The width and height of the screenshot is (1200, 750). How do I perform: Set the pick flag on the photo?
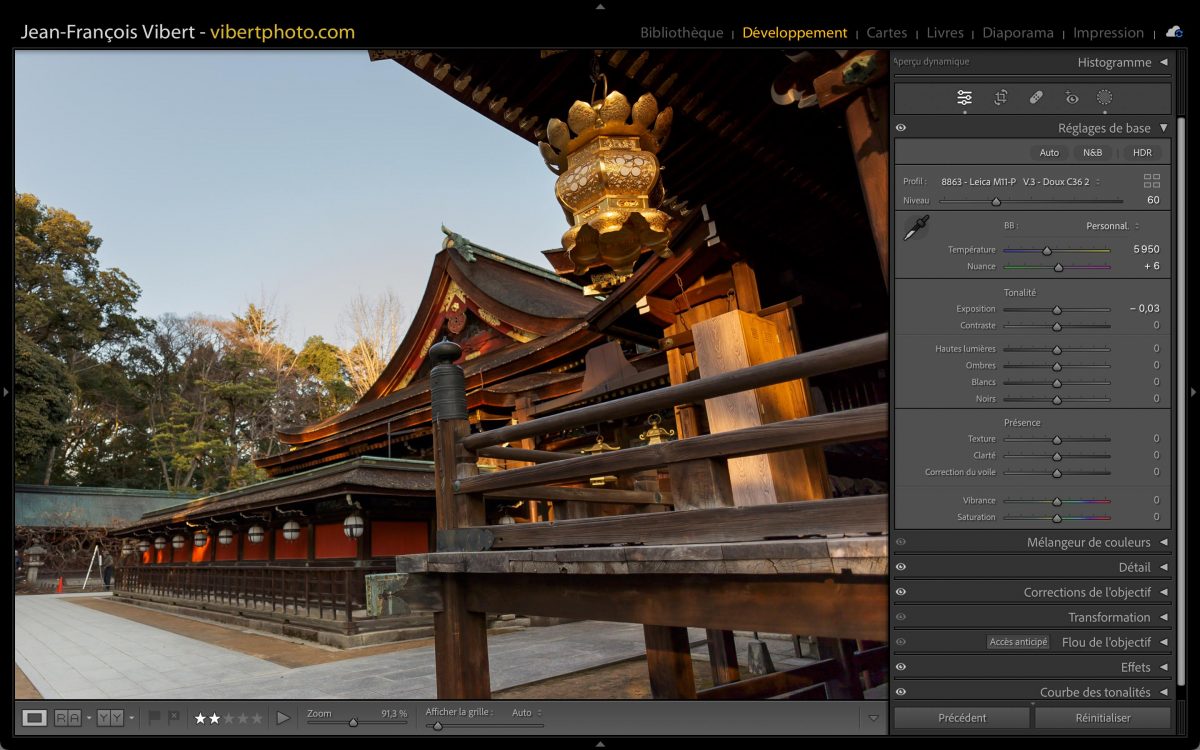154,718
